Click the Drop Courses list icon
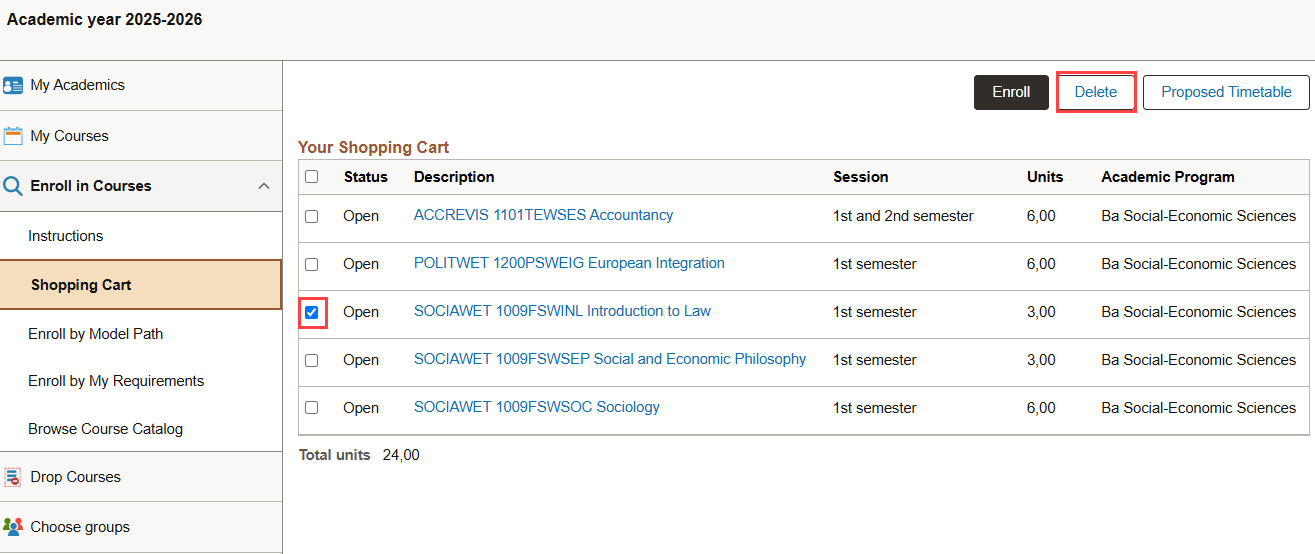The image size is (1315, 554). point(13,477)
